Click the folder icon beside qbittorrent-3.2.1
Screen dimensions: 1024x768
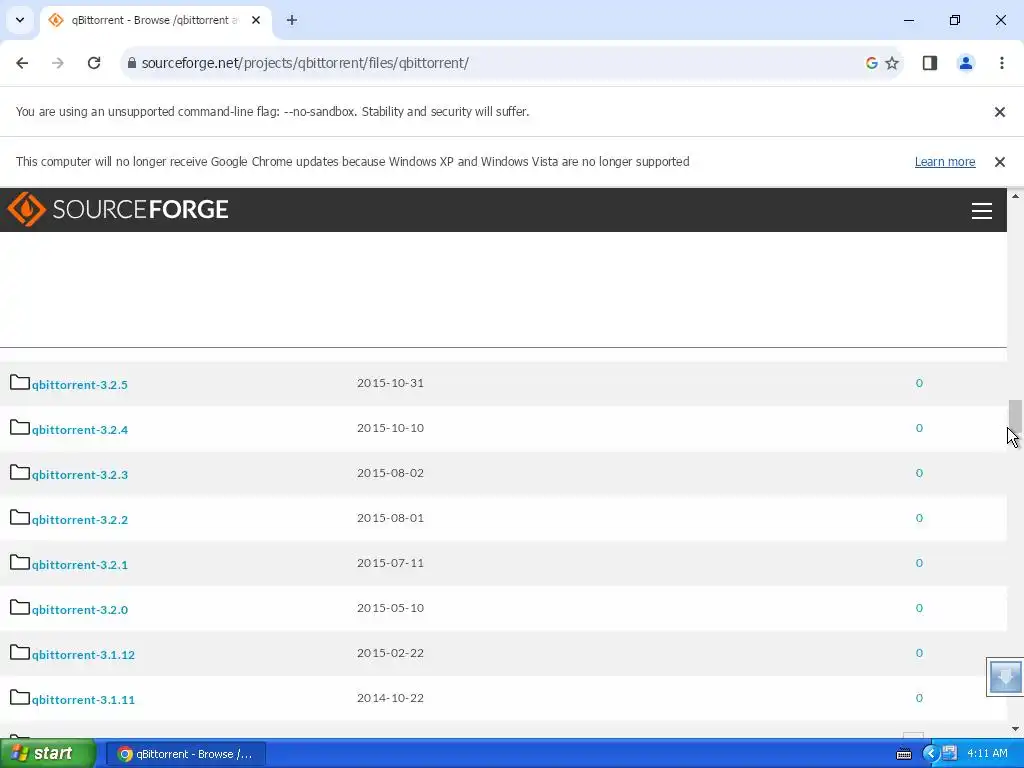pos(20,563)
